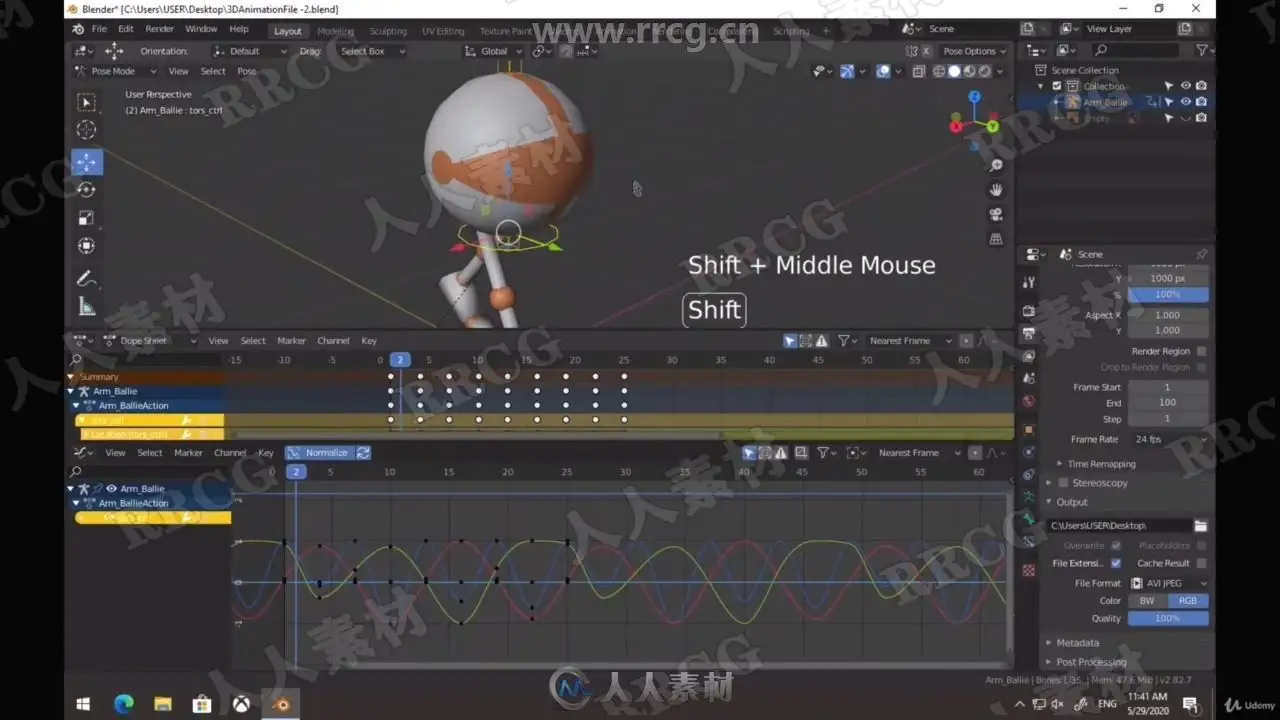
Task: Toggle Arm_Ballie eye in Graph Editor channel list
Action: (111, 489)
